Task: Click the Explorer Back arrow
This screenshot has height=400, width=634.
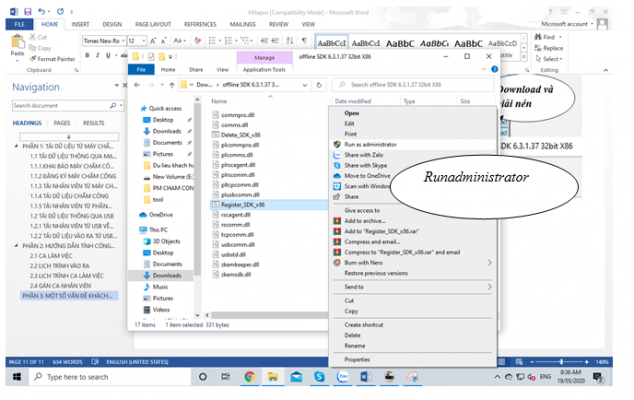Action: (x=139, y=85)
